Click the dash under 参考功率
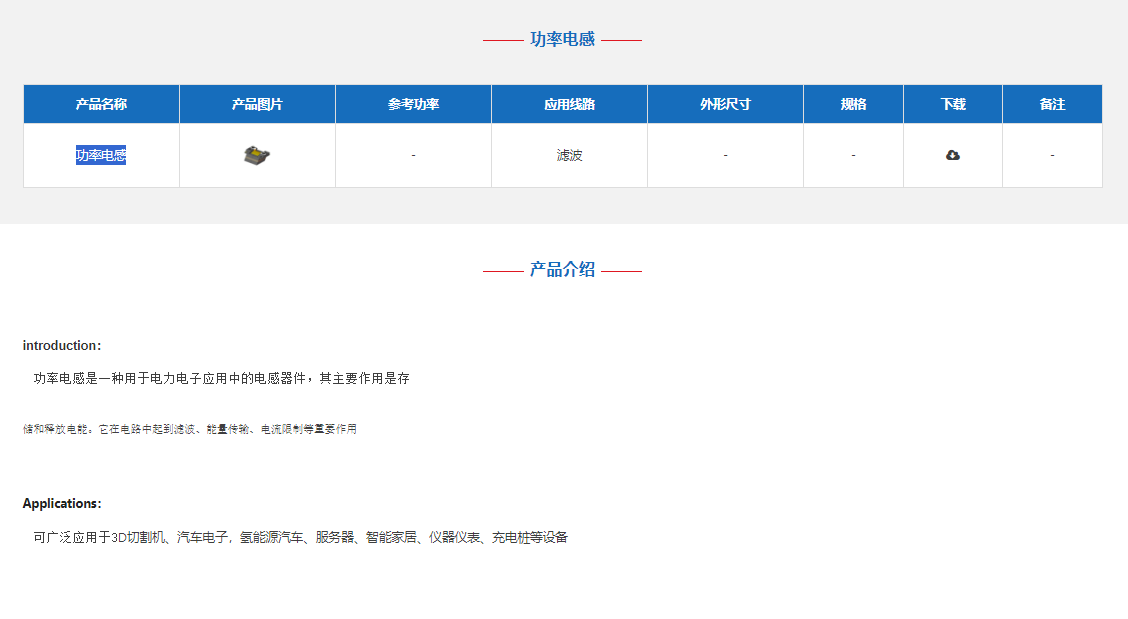Viewport: 1128px width, 619px height. coord(412,155)
